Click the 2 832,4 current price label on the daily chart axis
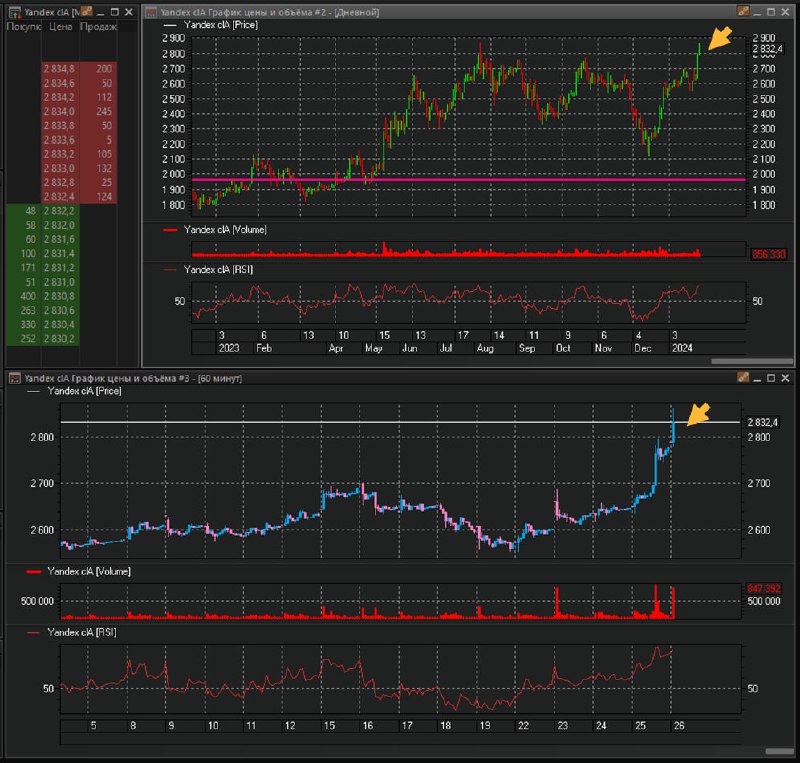800x763 pixels. pyautogui.click(x=767, y=49)
